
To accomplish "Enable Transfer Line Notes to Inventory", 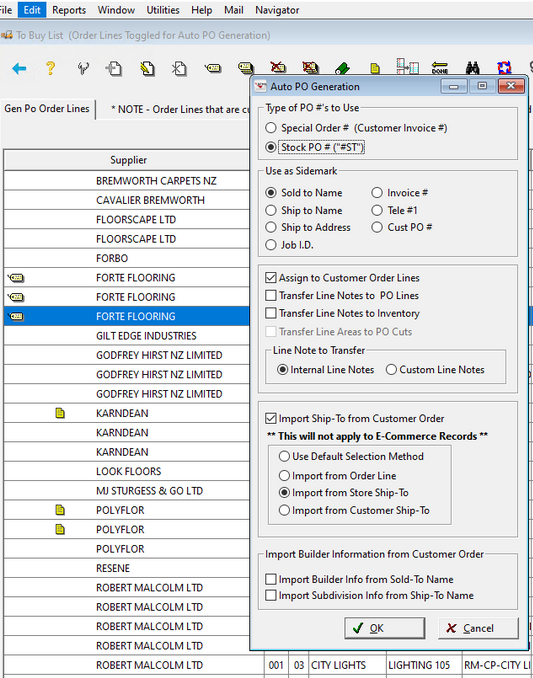I will point(271,313).
